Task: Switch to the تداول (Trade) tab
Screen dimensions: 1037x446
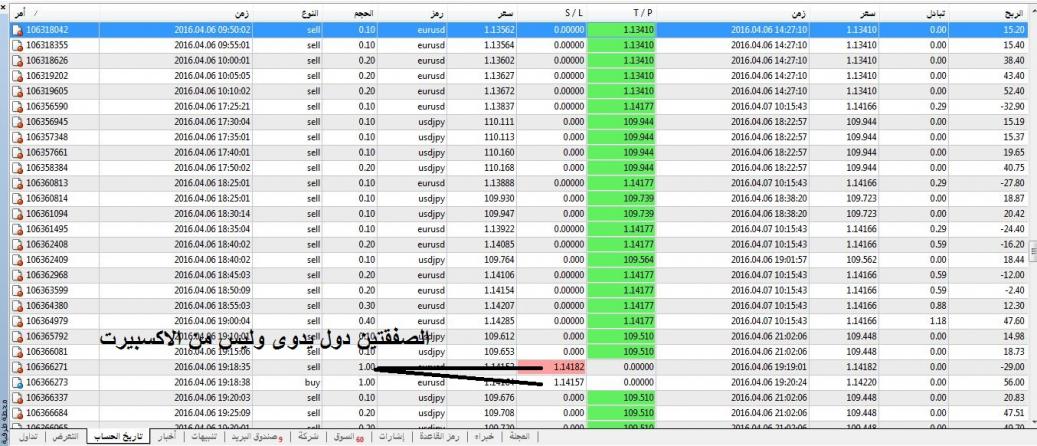Action: [29, 437]
